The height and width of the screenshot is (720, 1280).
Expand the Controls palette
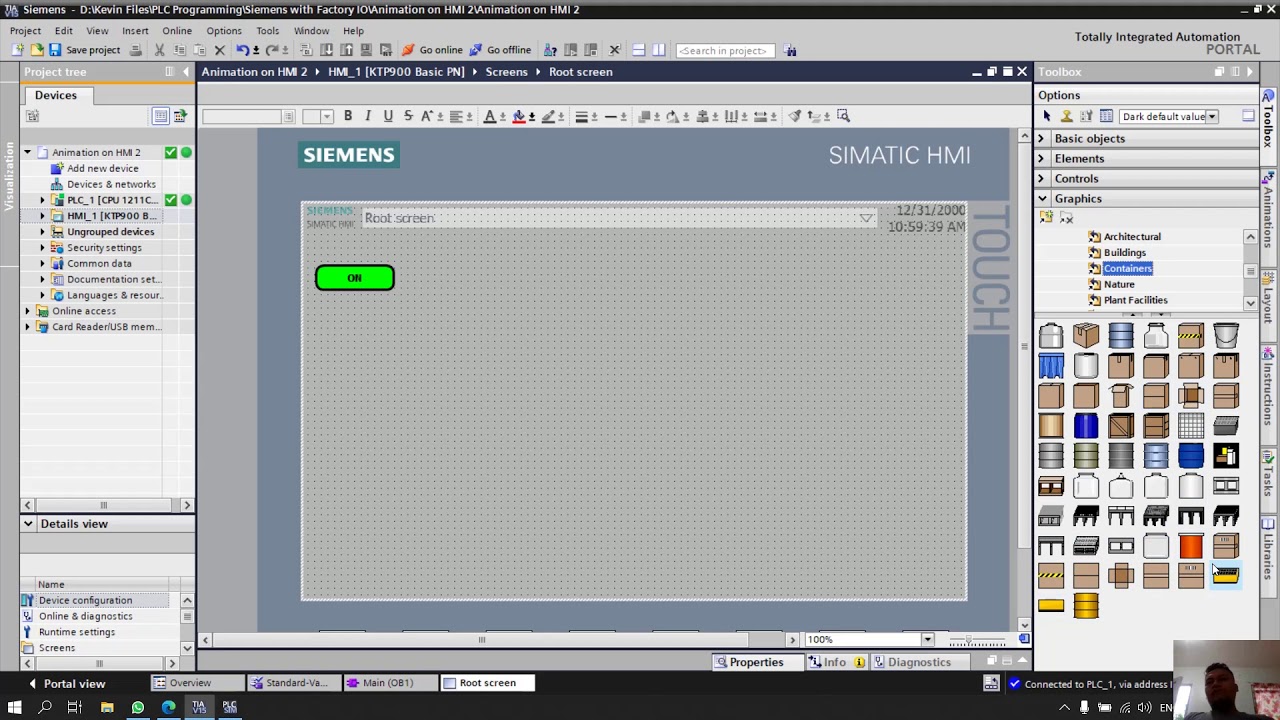1041,179
